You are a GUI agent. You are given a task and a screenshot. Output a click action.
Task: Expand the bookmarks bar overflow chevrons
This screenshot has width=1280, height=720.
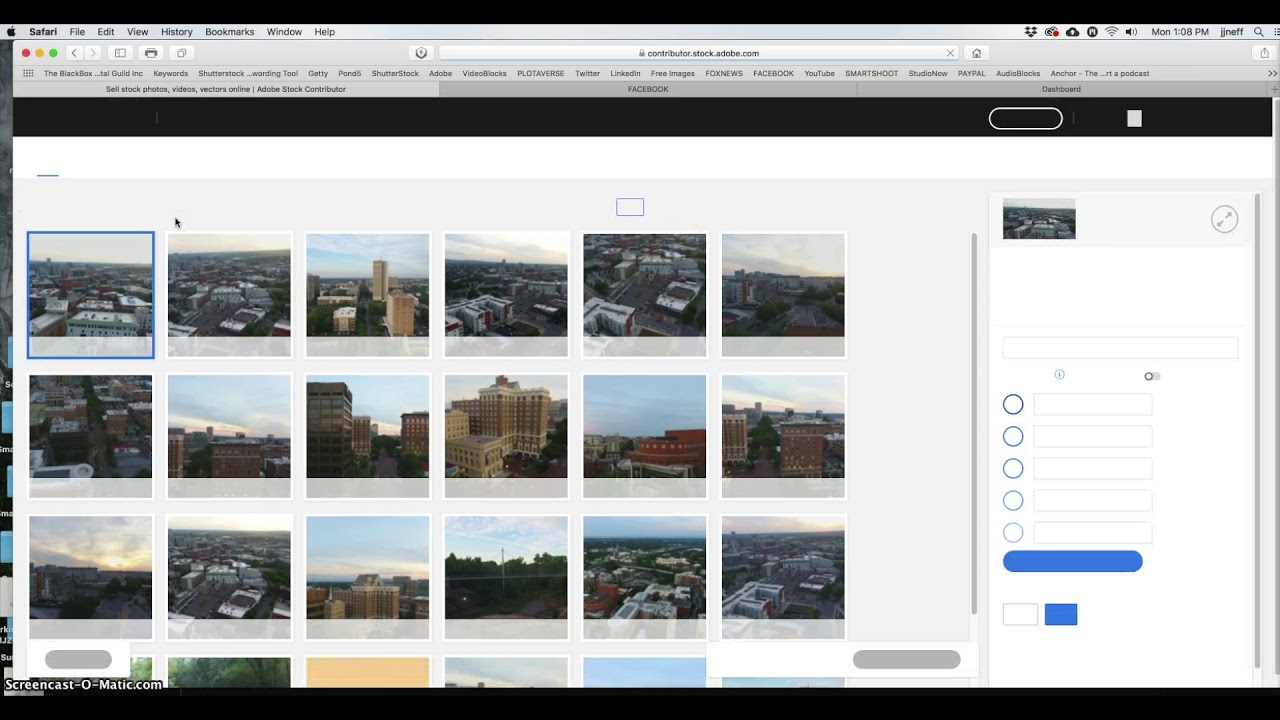click(x=1272, y=73)
